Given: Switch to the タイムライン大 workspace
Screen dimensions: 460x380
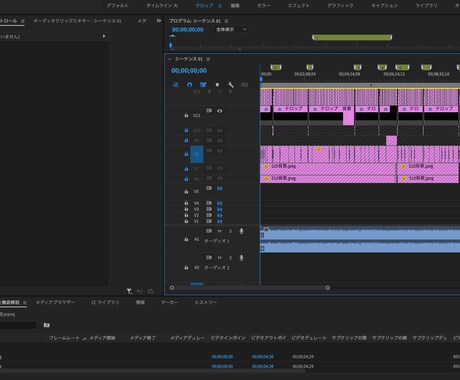Looking at the screenshot, I should pyautogui.click(x=162, y=6).
